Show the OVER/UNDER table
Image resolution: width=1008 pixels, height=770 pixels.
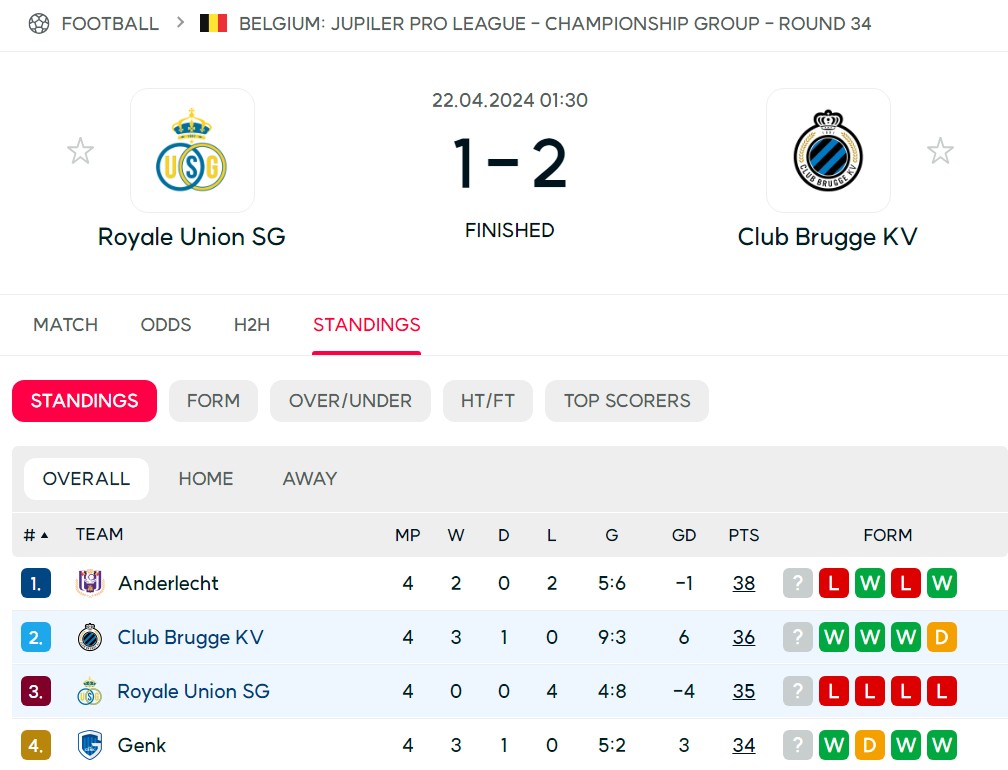click(x=350, y=401)
